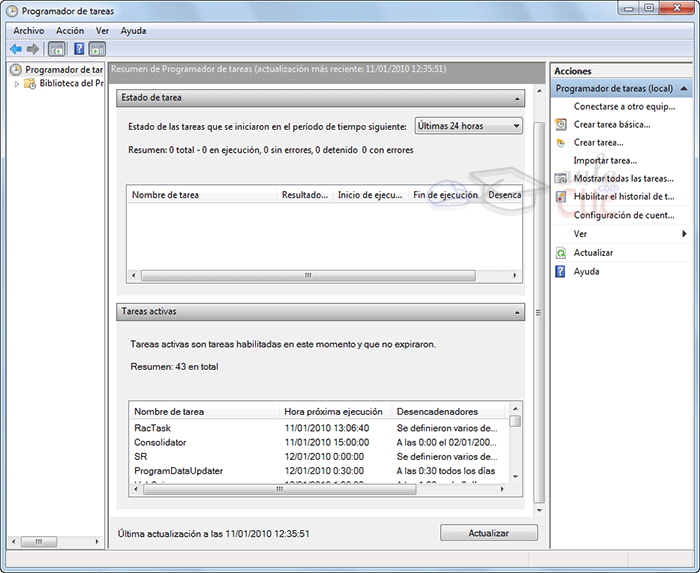Collapse the Tareas activas section
The width and height of the screenshot is (700, 573).
[516, 312]
